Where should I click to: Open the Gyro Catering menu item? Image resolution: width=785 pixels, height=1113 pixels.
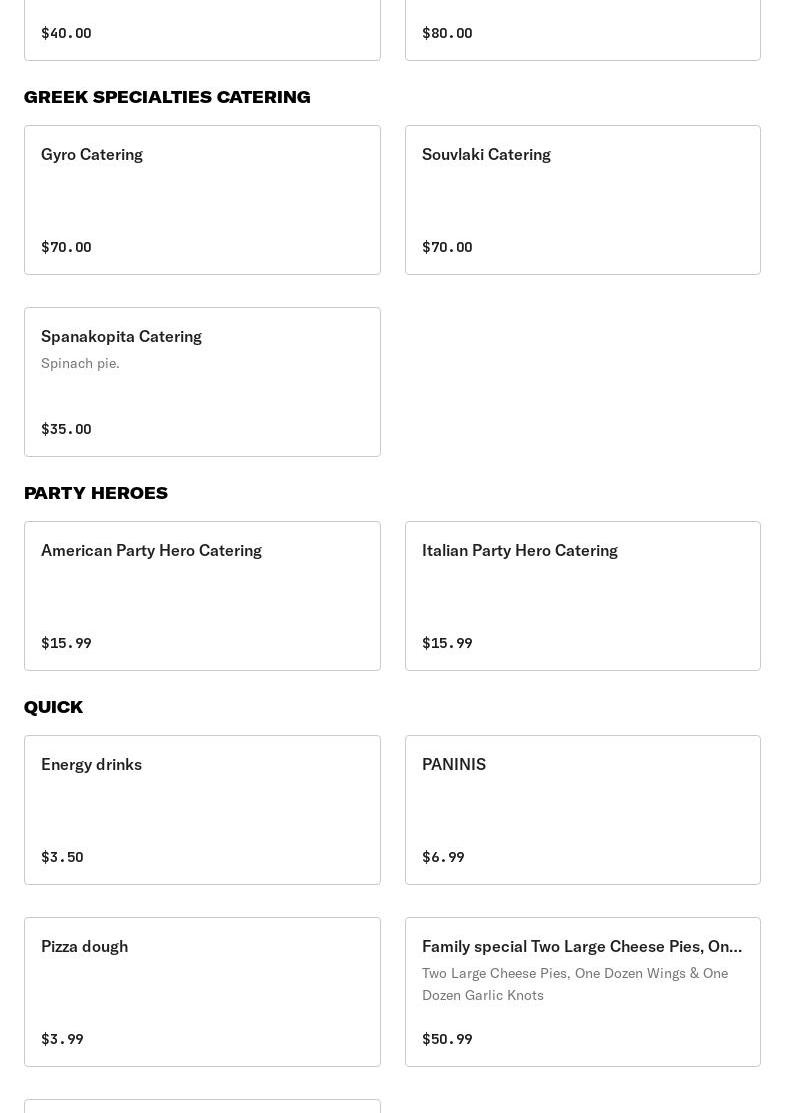pos(202,199)
